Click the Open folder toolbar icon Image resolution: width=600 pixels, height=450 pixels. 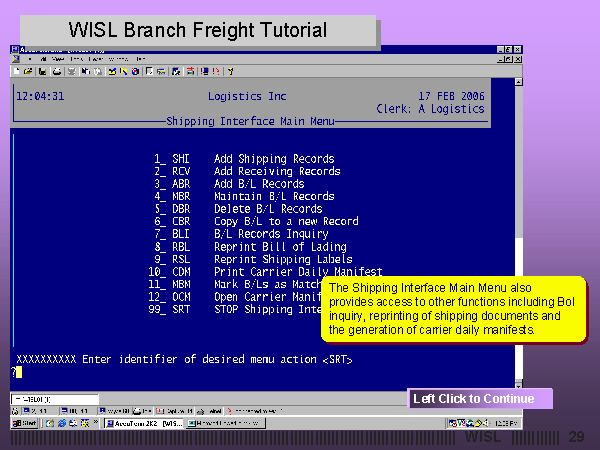tap(29, 72)
